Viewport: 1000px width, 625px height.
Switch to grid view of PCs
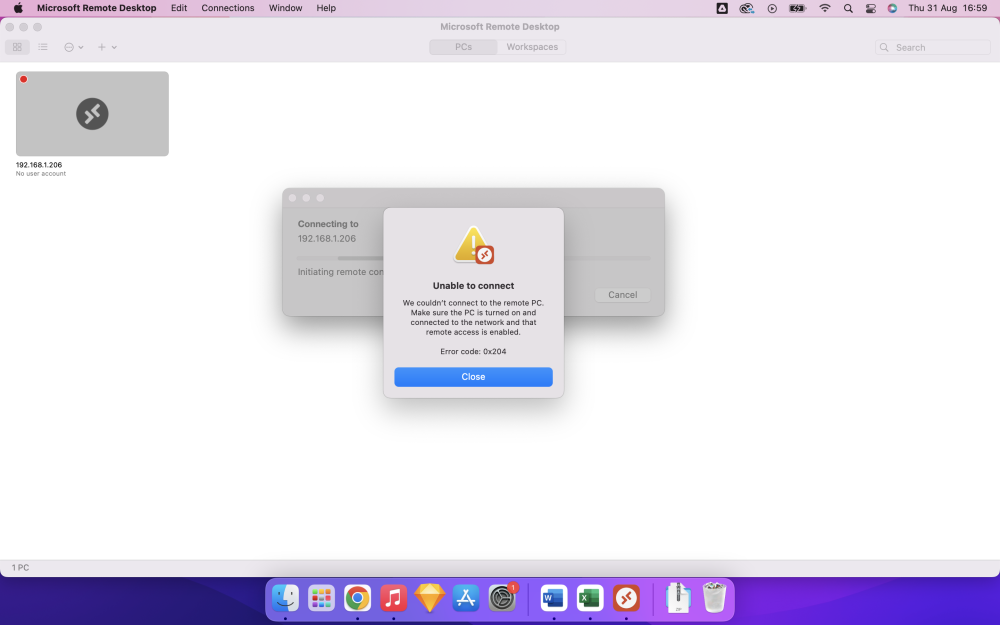tap(17, 47)
